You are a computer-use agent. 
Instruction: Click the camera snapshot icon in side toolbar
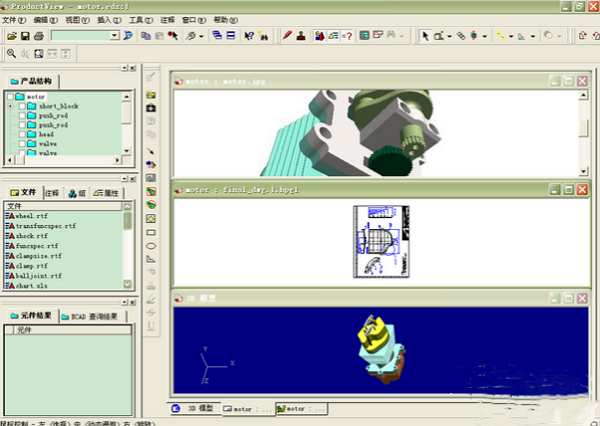[x=151, y=107]
